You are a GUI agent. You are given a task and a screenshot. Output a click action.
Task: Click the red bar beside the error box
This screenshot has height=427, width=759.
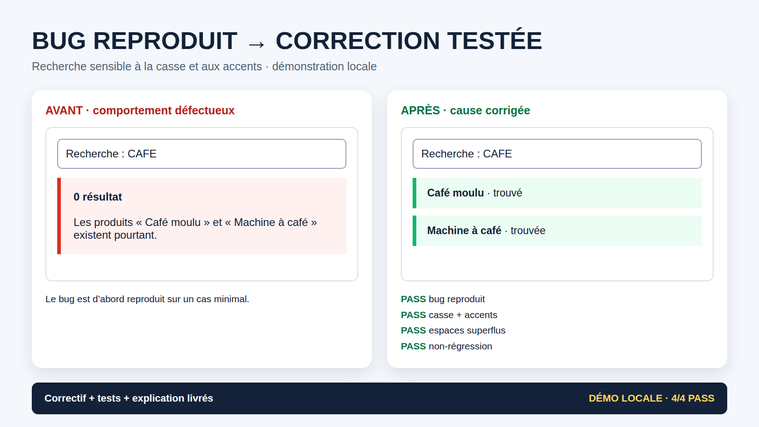pos(59,216)
